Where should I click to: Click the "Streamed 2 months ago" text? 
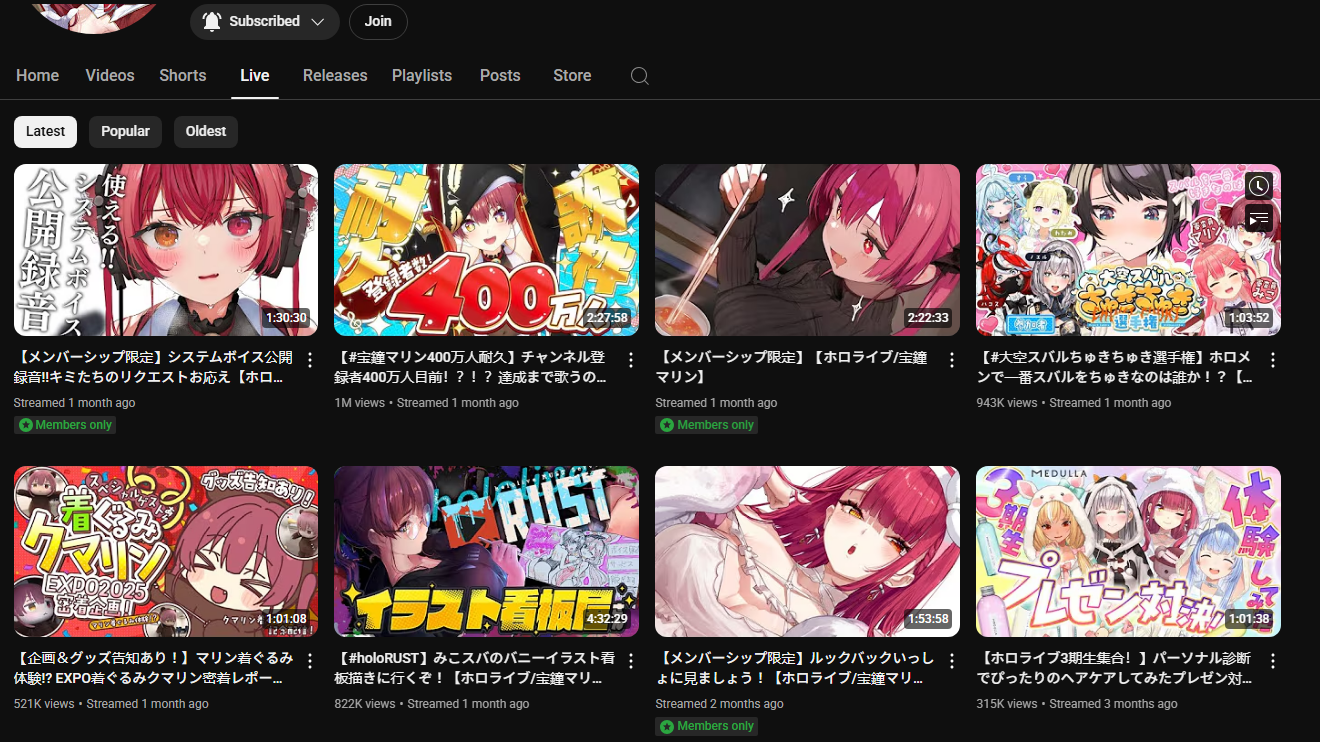[719, 704]
